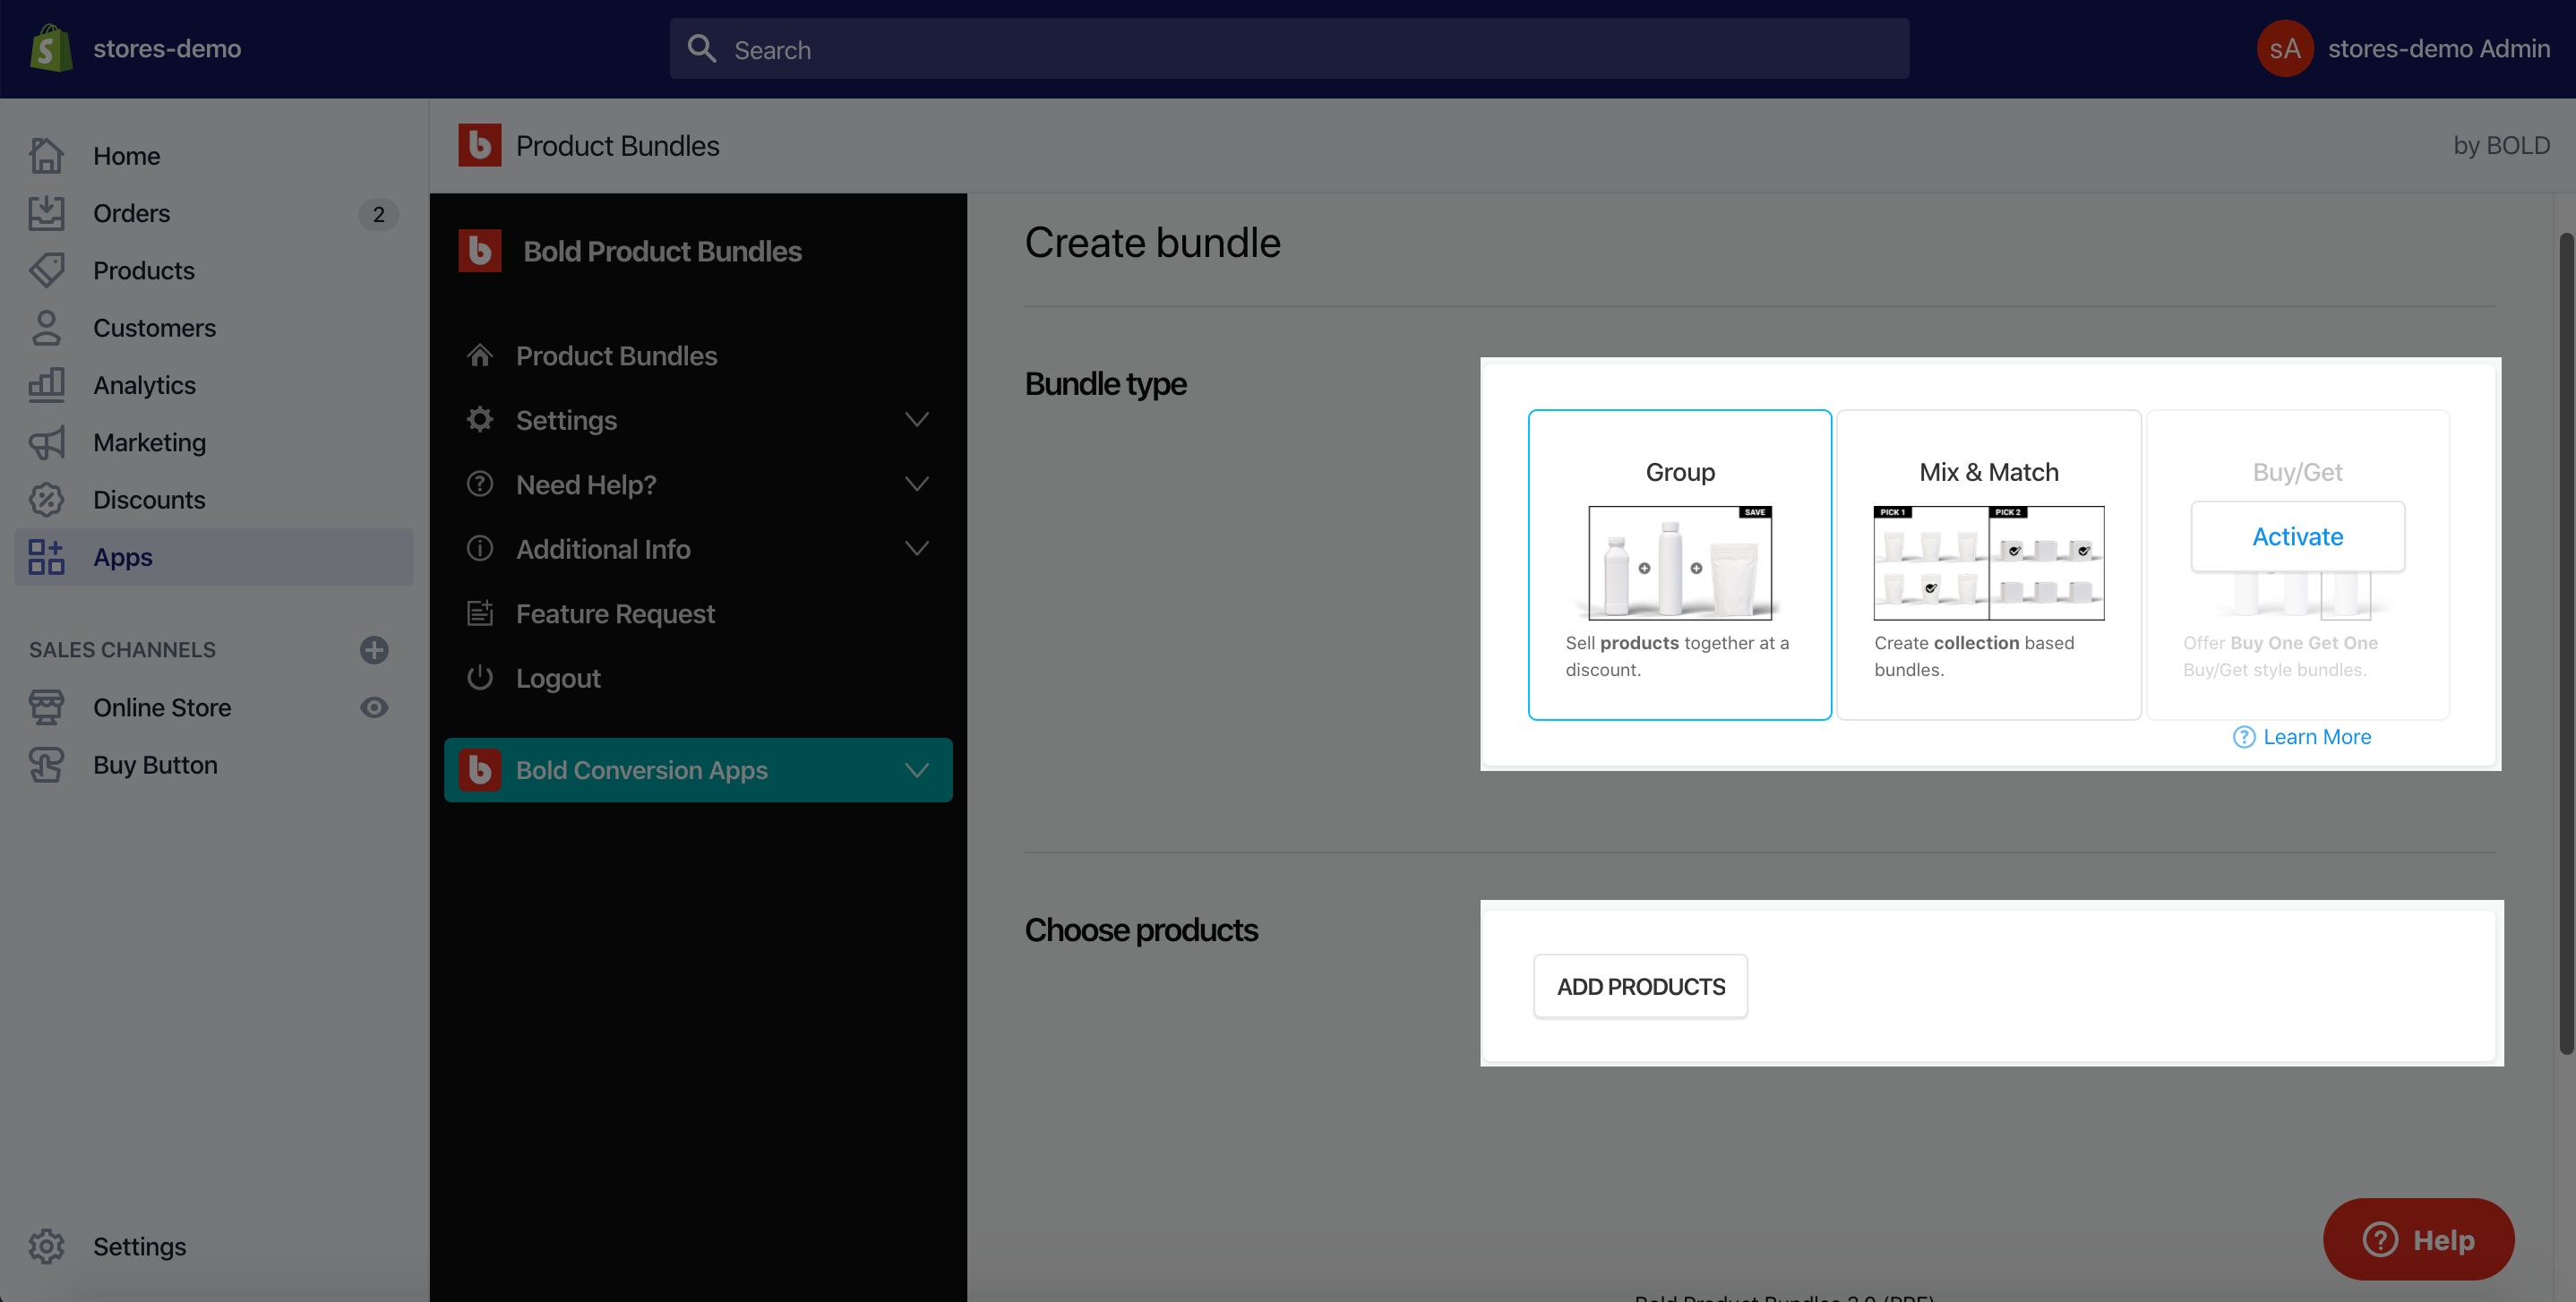Click the Analytics bar chart icon
This screenshot has width=2576, height=1302.
tap(46, 385)
